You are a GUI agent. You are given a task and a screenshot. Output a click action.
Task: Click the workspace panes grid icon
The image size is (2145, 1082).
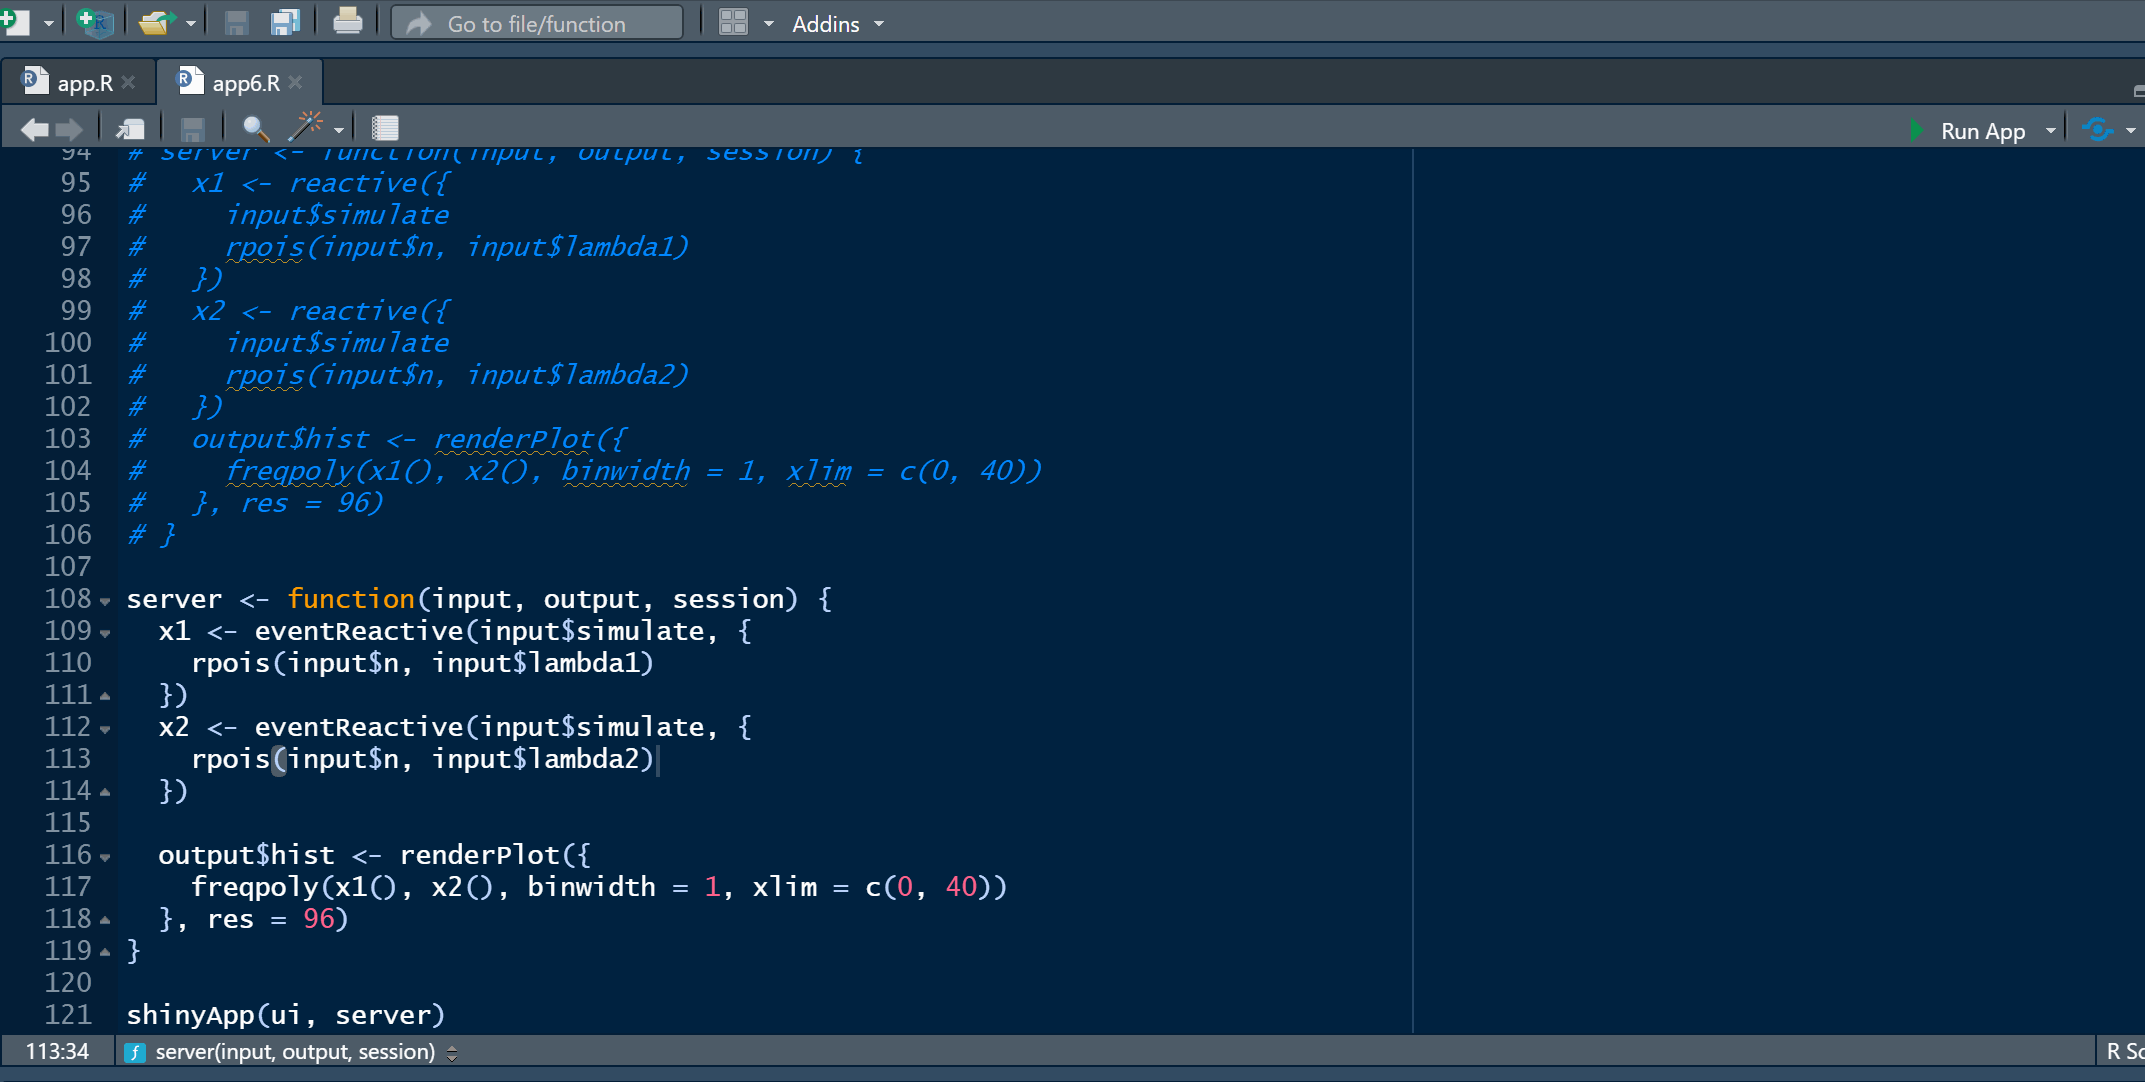coord(734,23)
